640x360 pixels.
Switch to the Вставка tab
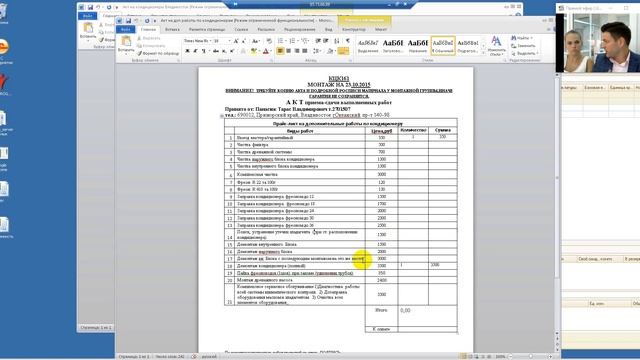(172, 29)
